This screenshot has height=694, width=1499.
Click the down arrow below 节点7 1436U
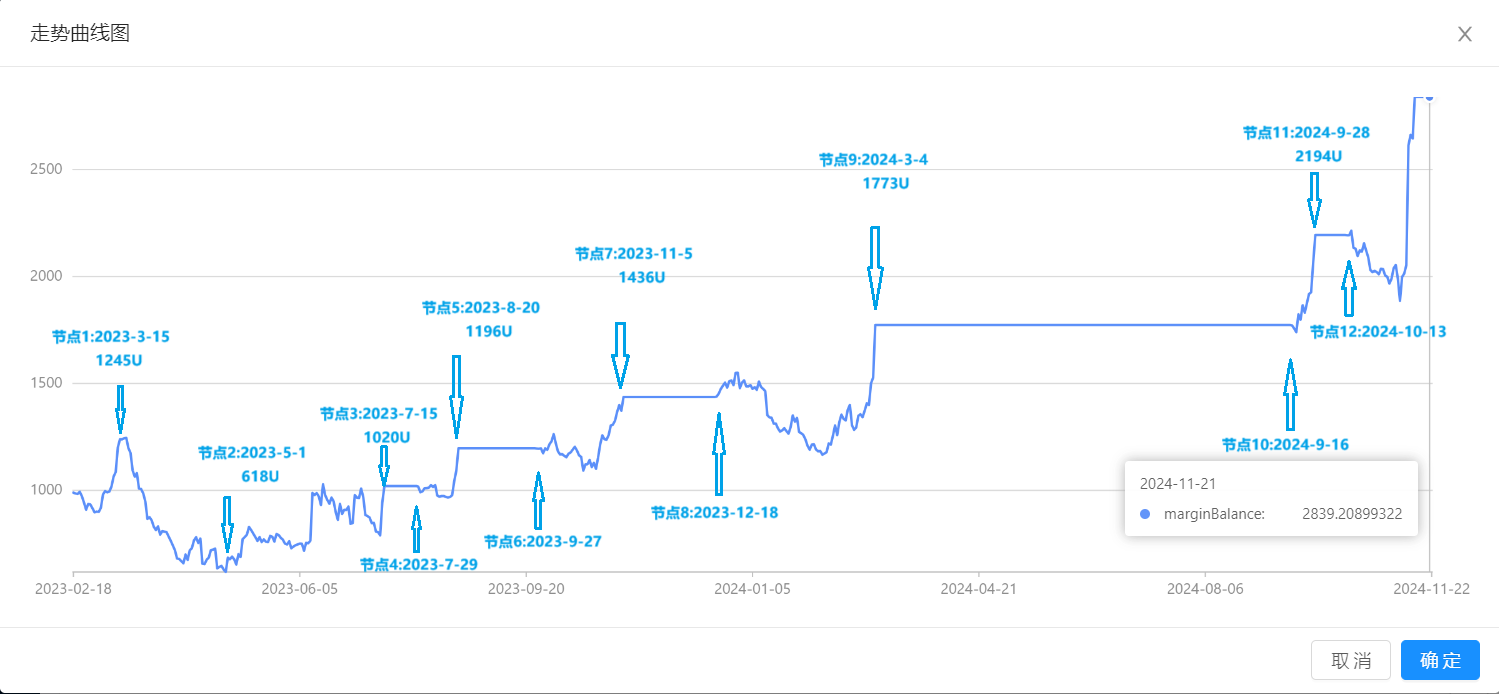pyautogui.click(x=620, y=355)
